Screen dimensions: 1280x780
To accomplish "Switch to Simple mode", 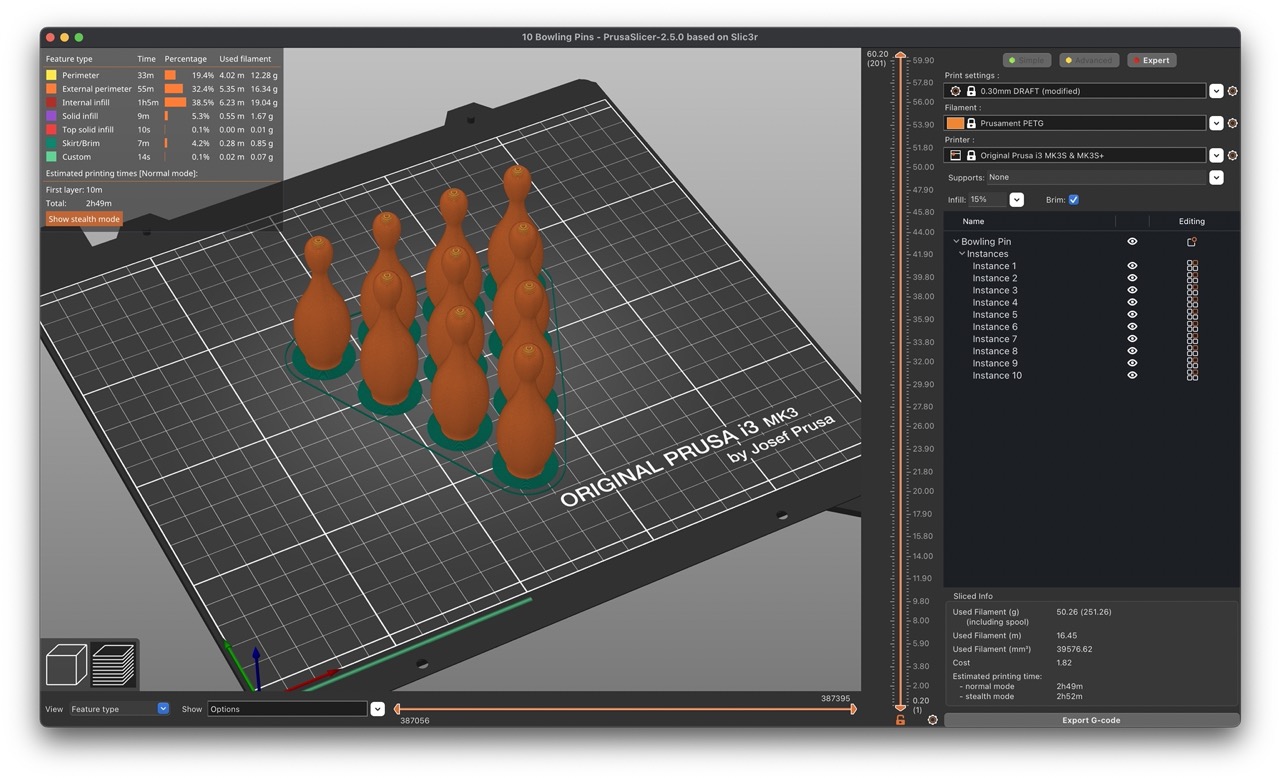I will click(x=1027, y=60).
